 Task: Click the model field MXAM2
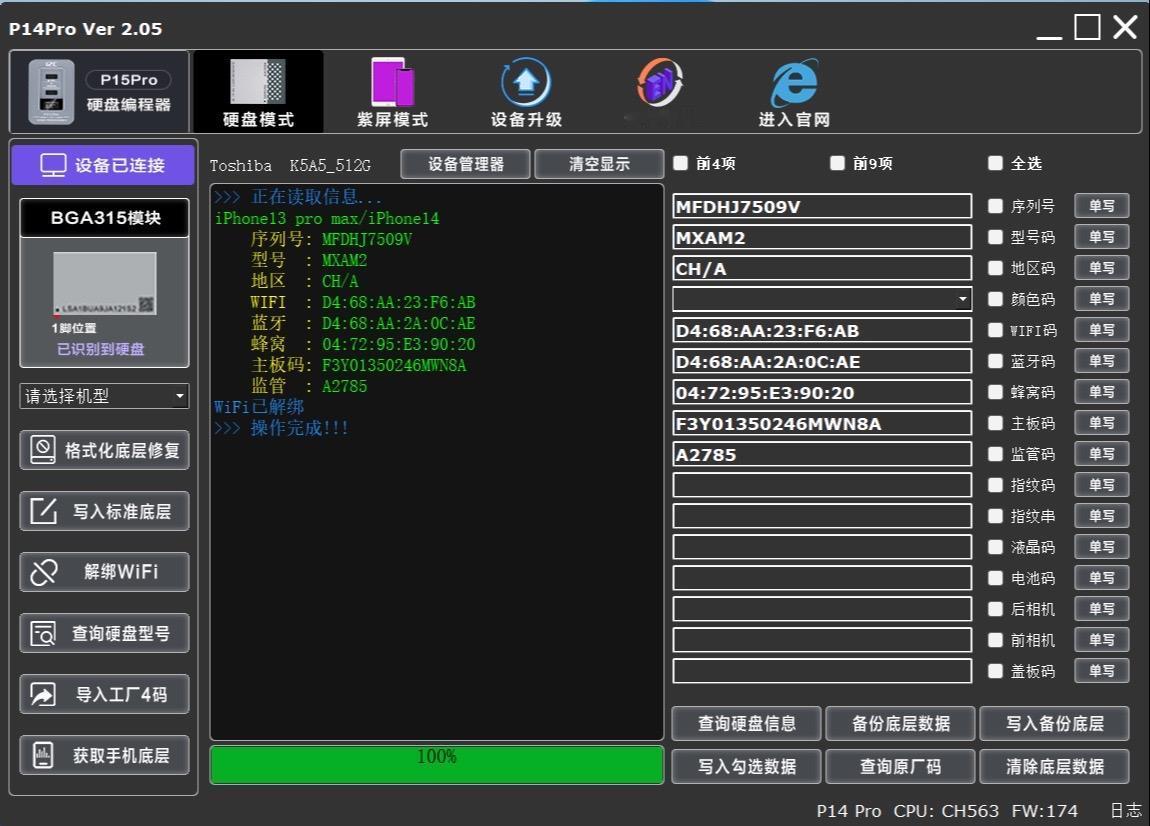822,237
